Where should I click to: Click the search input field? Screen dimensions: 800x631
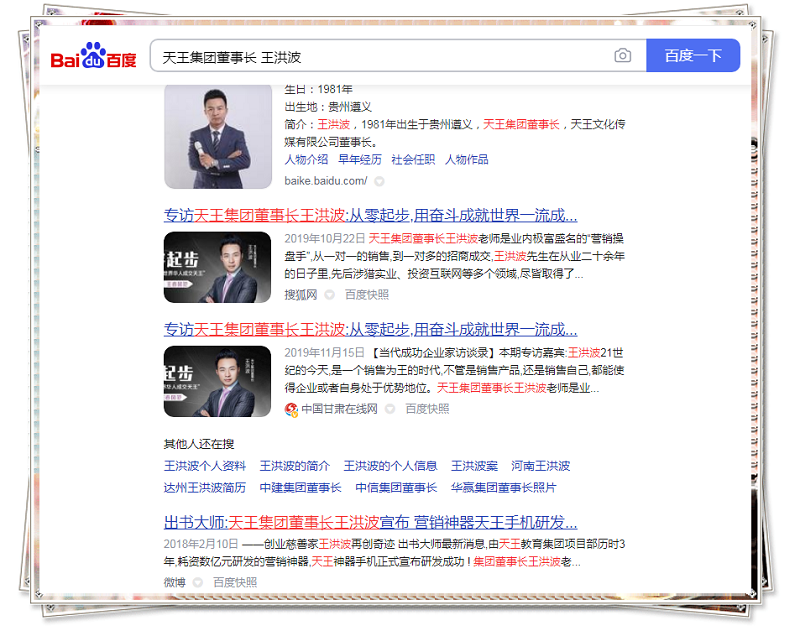click(380, 56)
